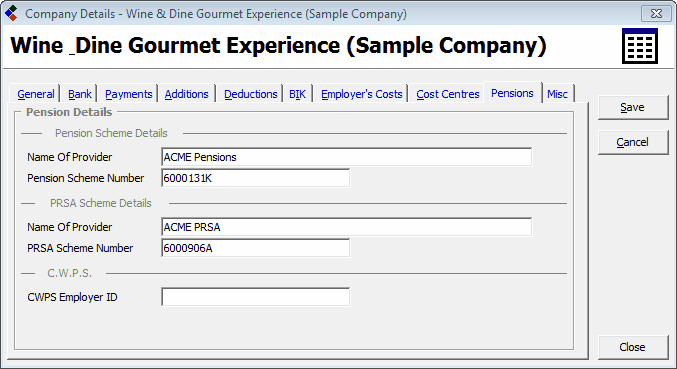Select the Deductions tab
Viewport: 677px width, 369px height.
251,94
